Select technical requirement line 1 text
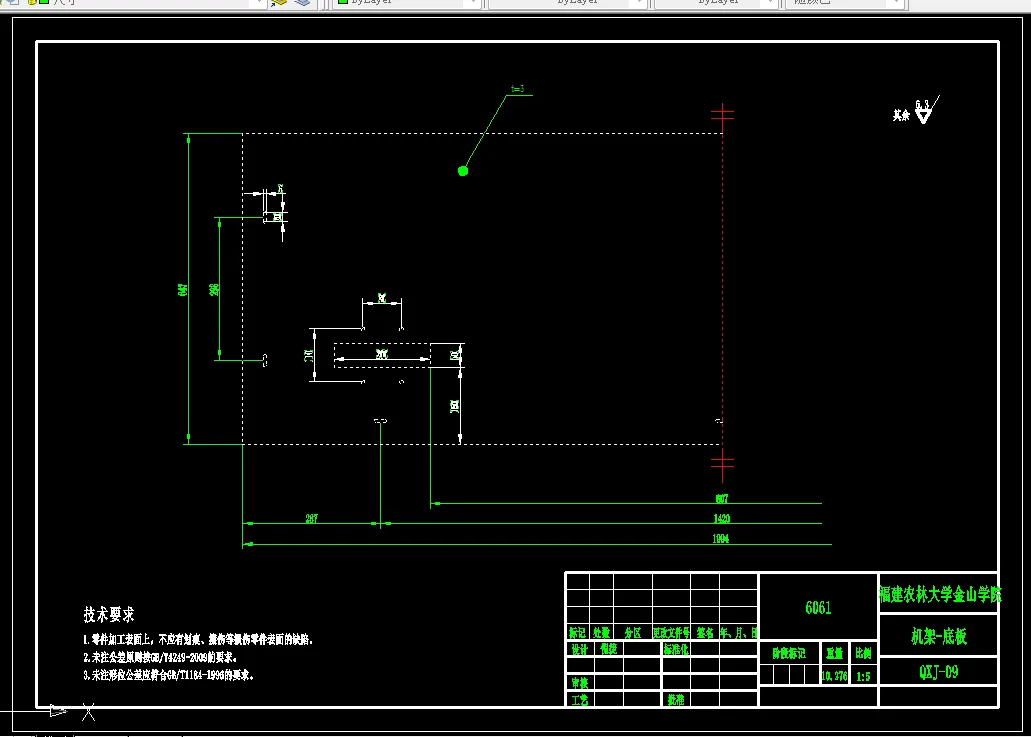Viewport: 1031px width, 737px height. (199, 640)
